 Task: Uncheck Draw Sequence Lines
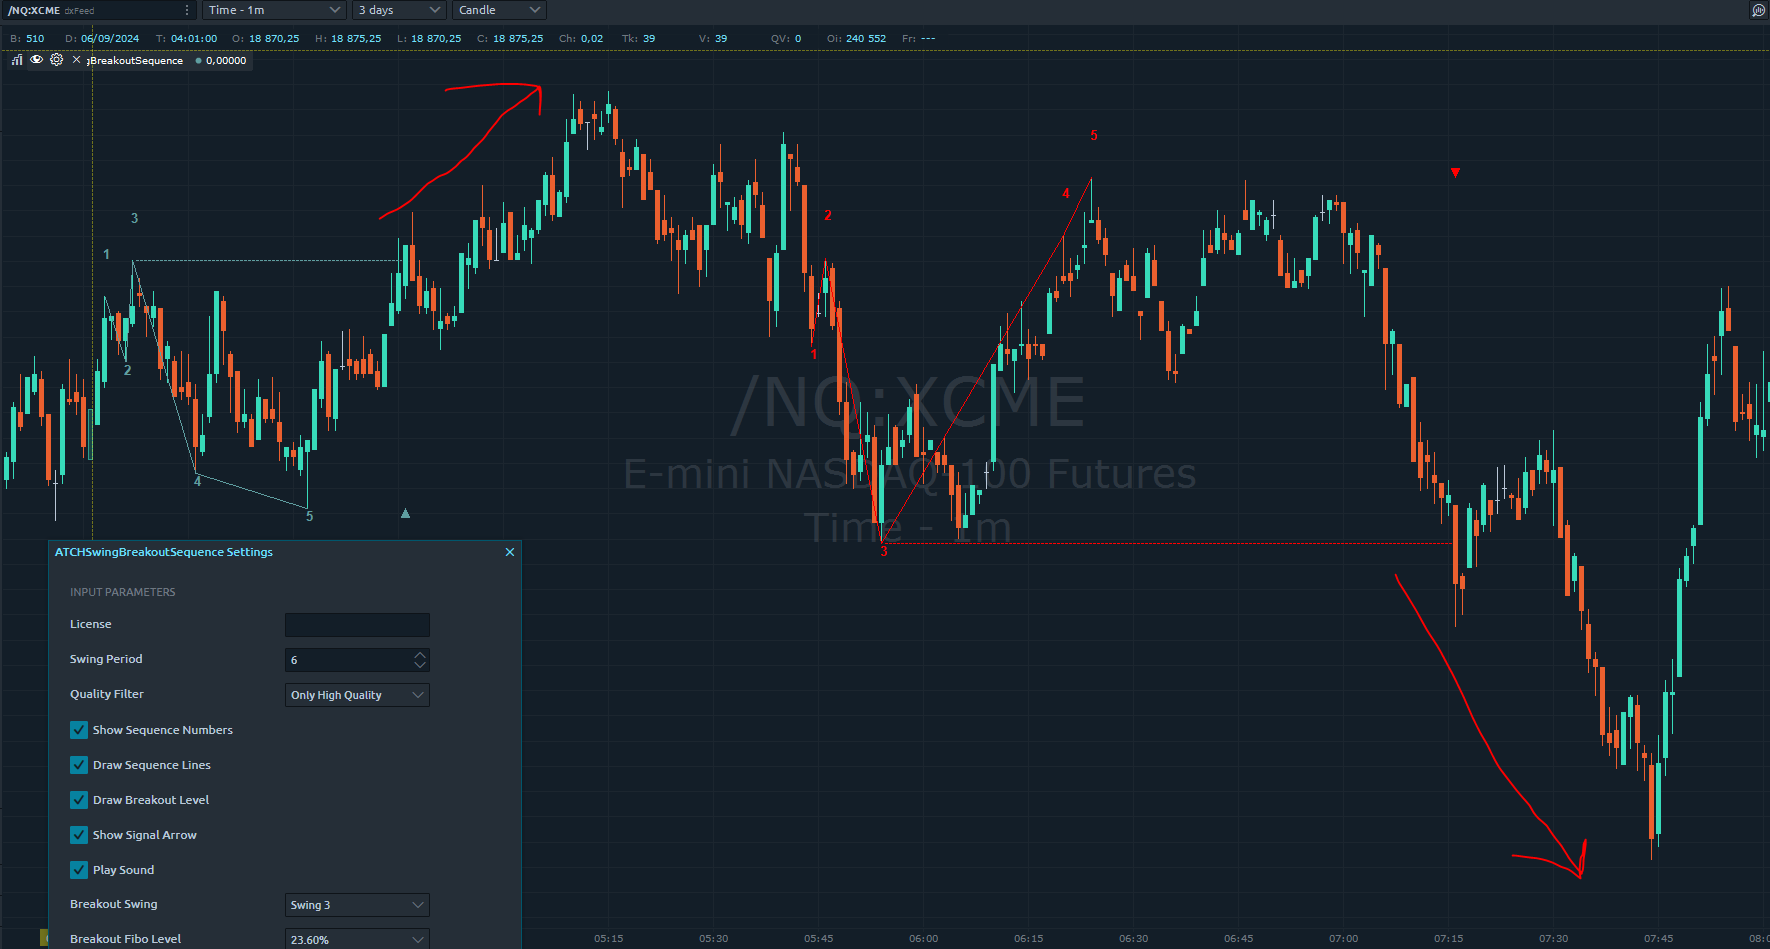pos(79,765)
